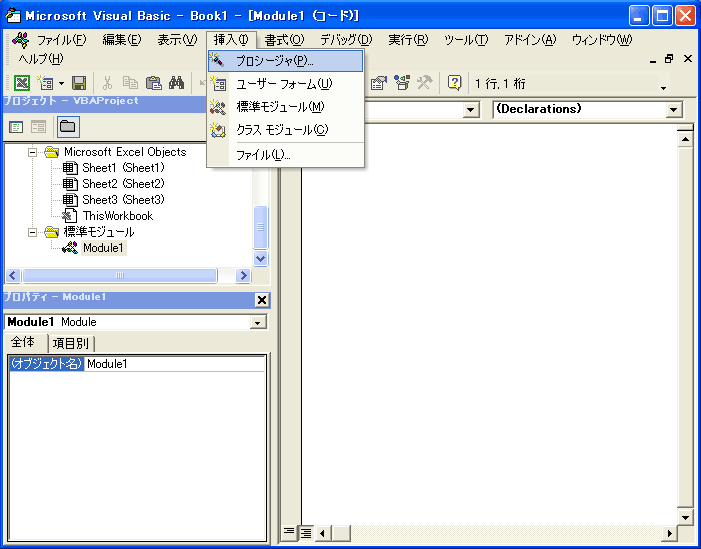701x549 pixels.
Task: Open the ウィンドウ(W) menu
Action: click(602, 40)
